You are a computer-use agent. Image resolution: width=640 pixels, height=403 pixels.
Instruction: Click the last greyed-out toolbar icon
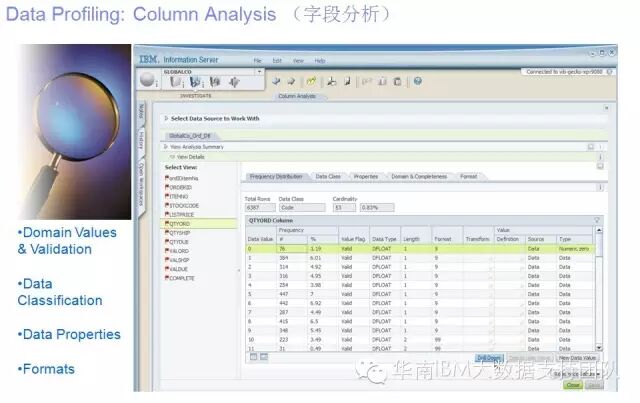(397, 81)
